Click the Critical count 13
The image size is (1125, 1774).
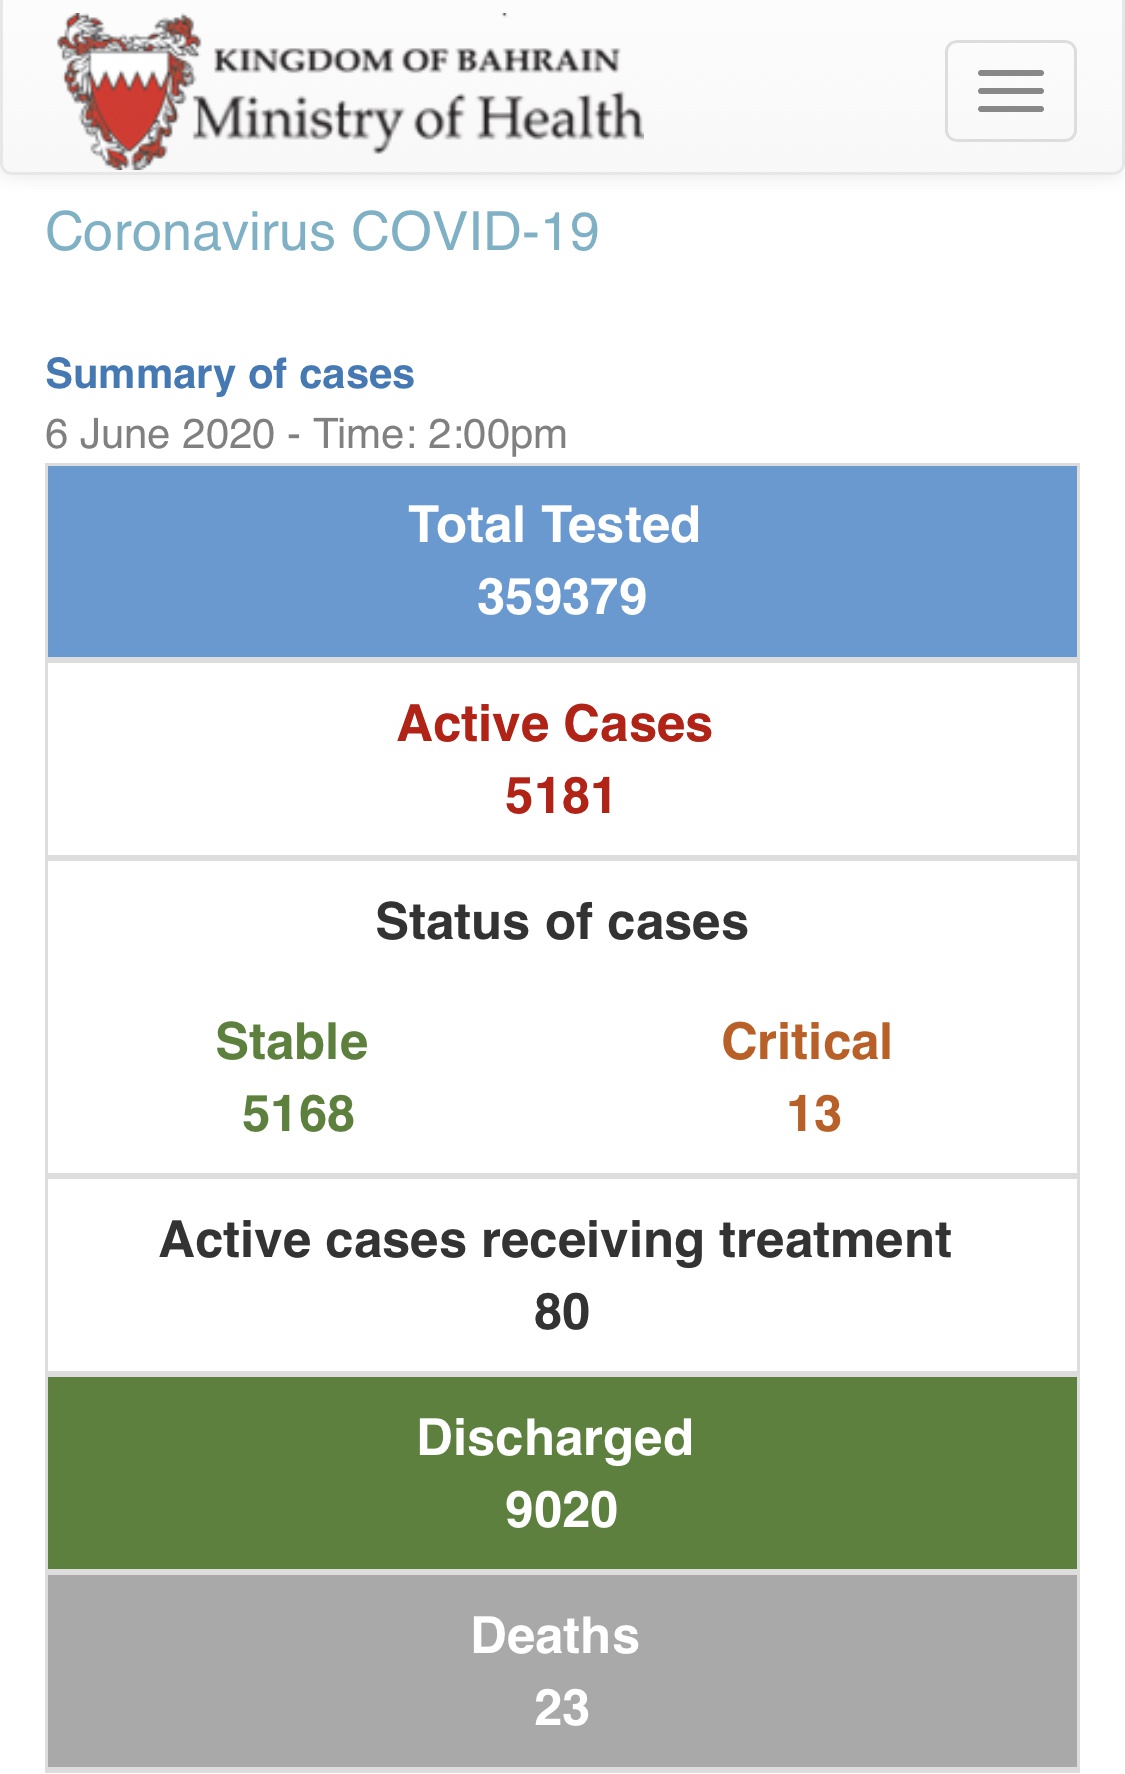814,1114
